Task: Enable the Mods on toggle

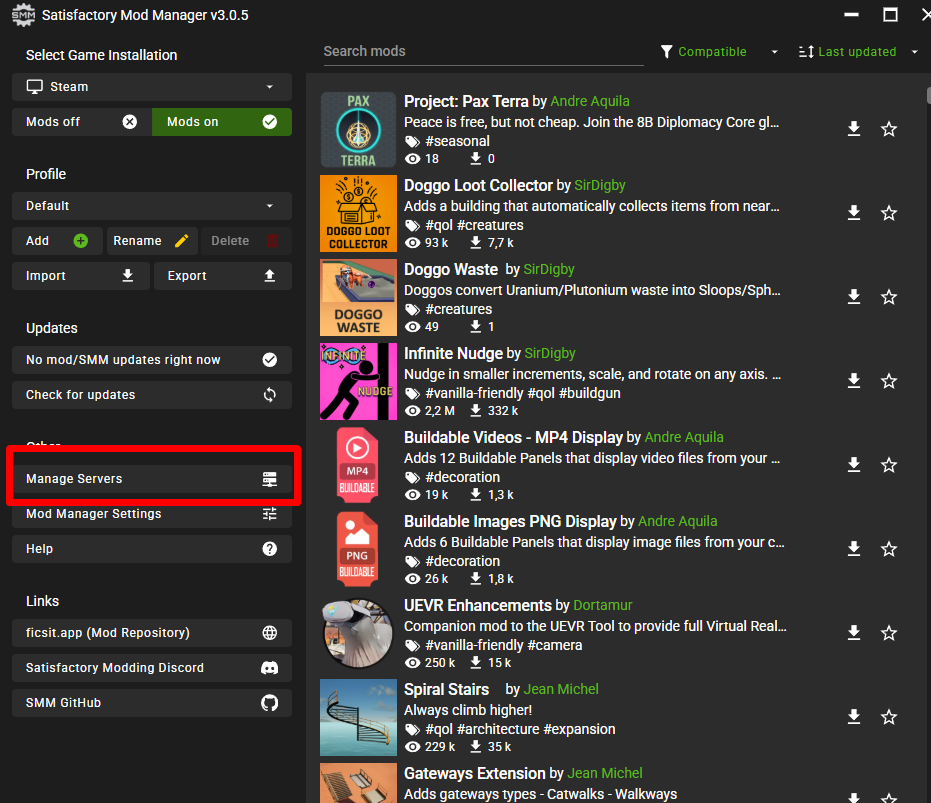Action: (x=221, y=122)
